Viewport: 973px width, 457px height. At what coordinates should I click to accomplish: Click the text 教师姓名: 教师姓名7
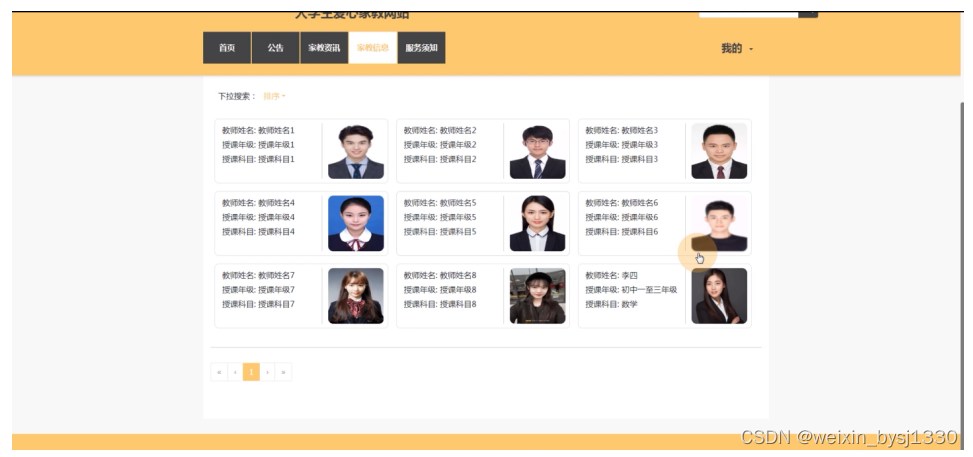coord(258,276)
